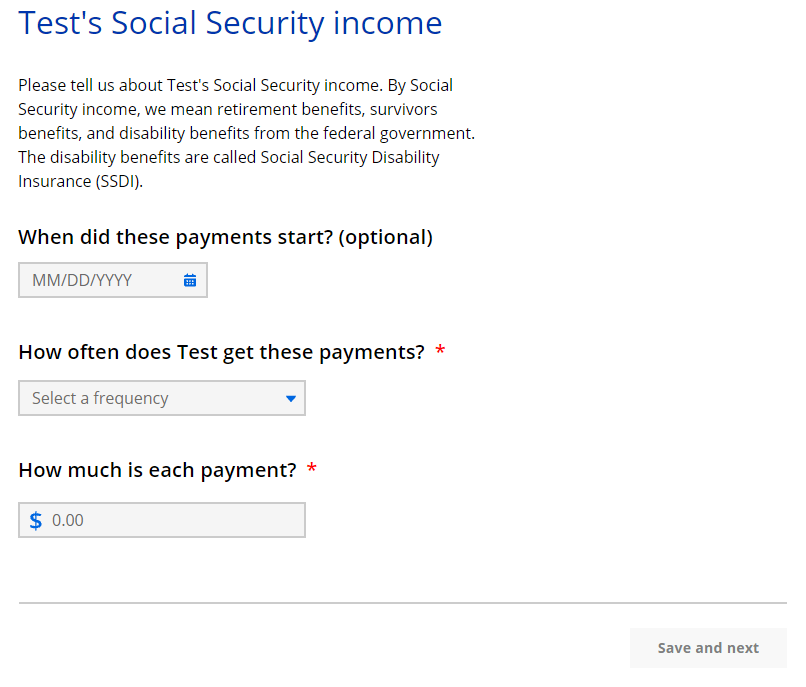
Task: Click the 'How often does Test get these payments?' label
Action: pyautogui.click(x=221, y=352)
